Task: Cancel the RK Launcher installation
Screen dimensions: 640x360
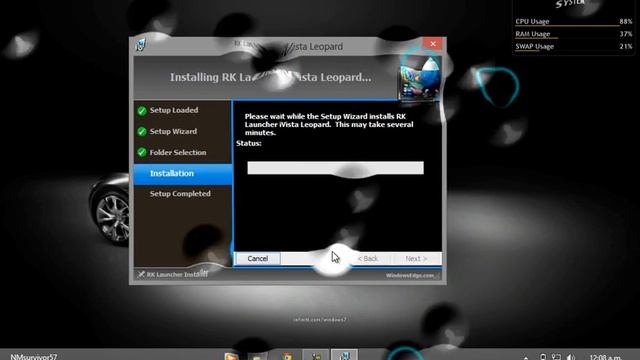Action: point(258,258)
